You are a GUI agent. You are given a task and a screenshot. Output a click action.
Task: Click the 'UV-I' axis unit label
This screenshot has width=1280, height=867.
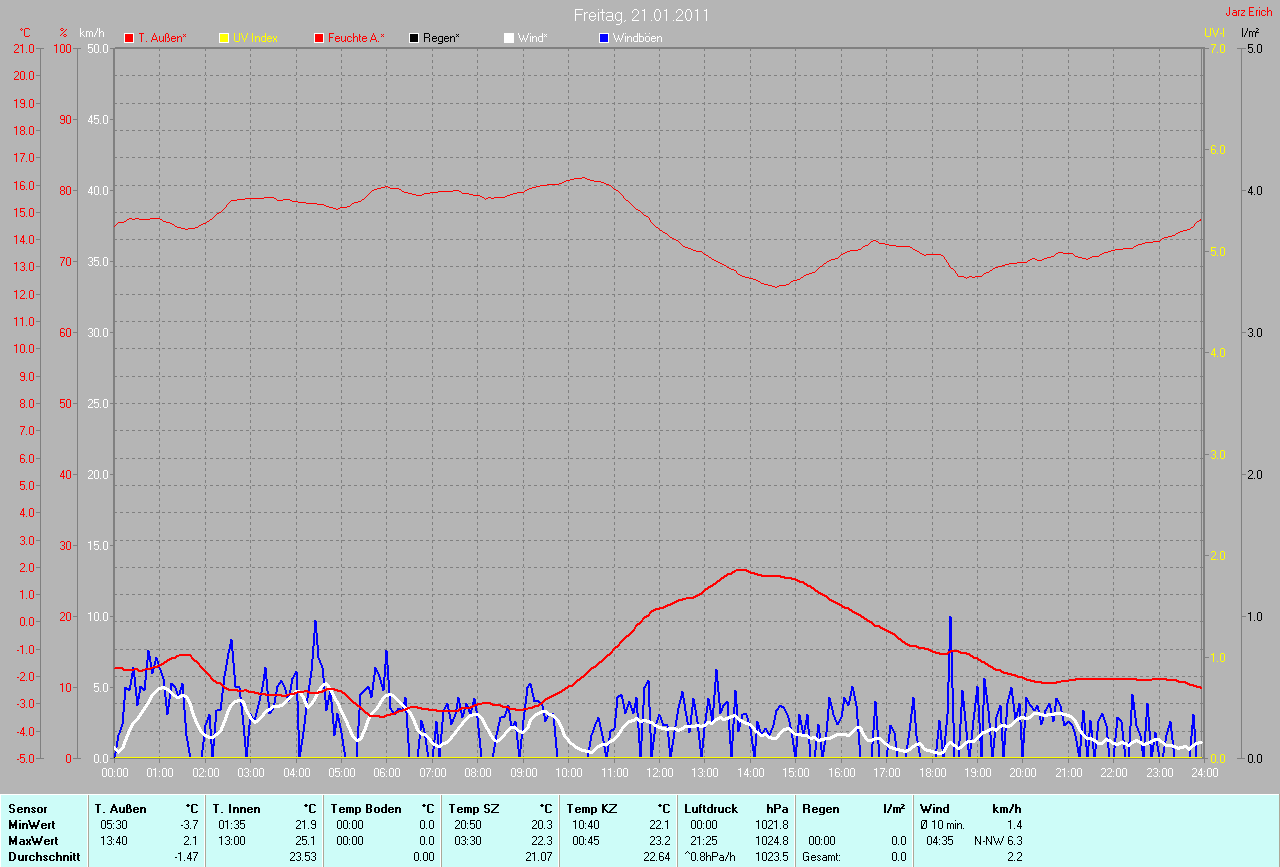pos(1214,33)
